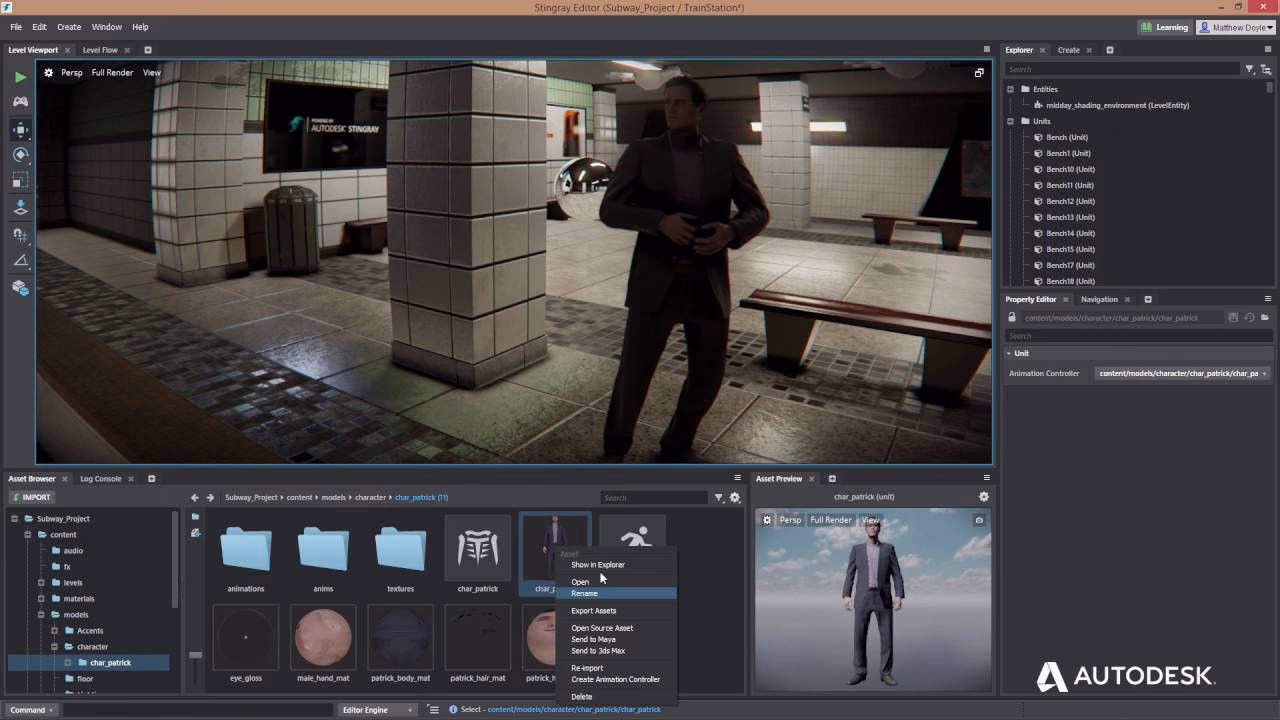1280x720 pixels.
Task: Click the models breadcrumb in Asset Browser
Action: tap(333, 497)
